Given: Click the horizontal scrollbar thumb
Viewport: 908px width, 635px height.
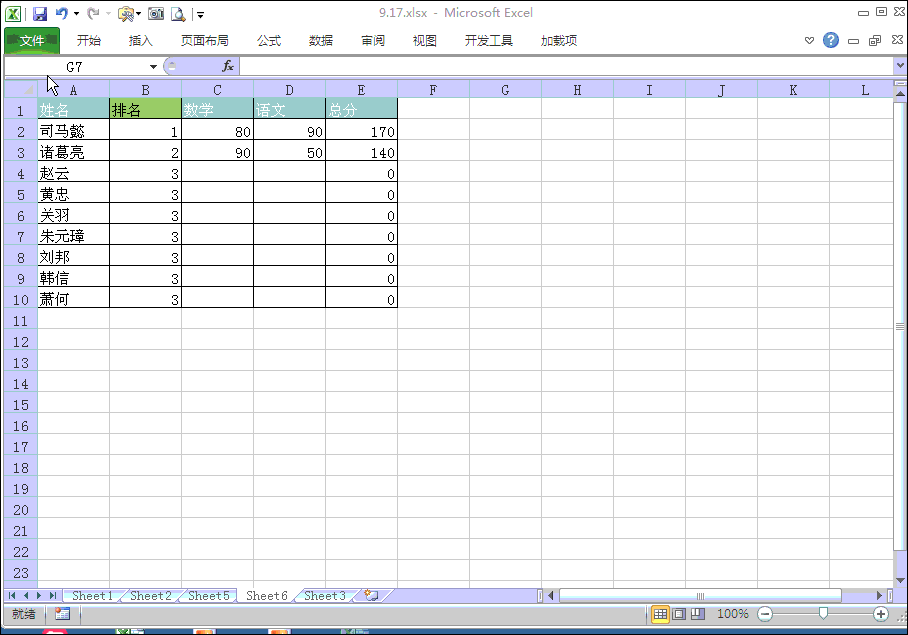Looking at the screenshot, I should (700, 595).
